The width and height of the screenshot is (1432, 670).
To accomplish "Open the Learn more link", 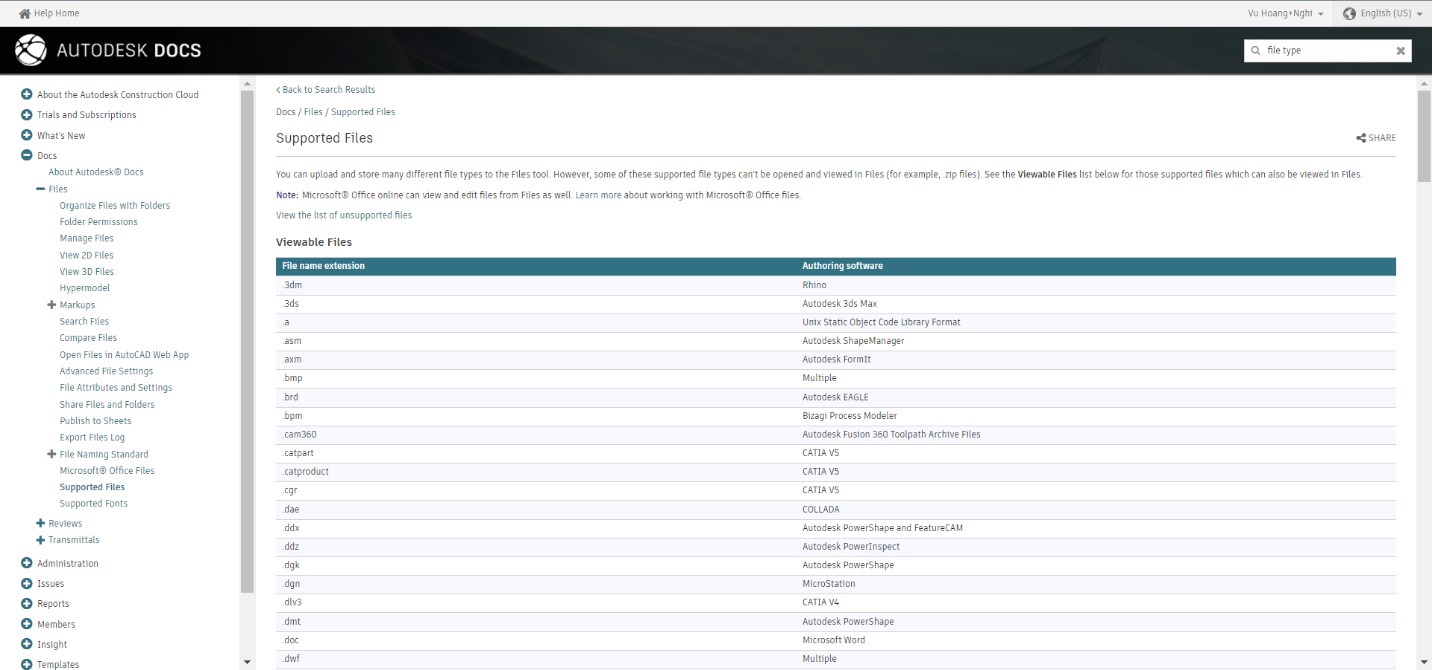I will (x=598, y=195).
